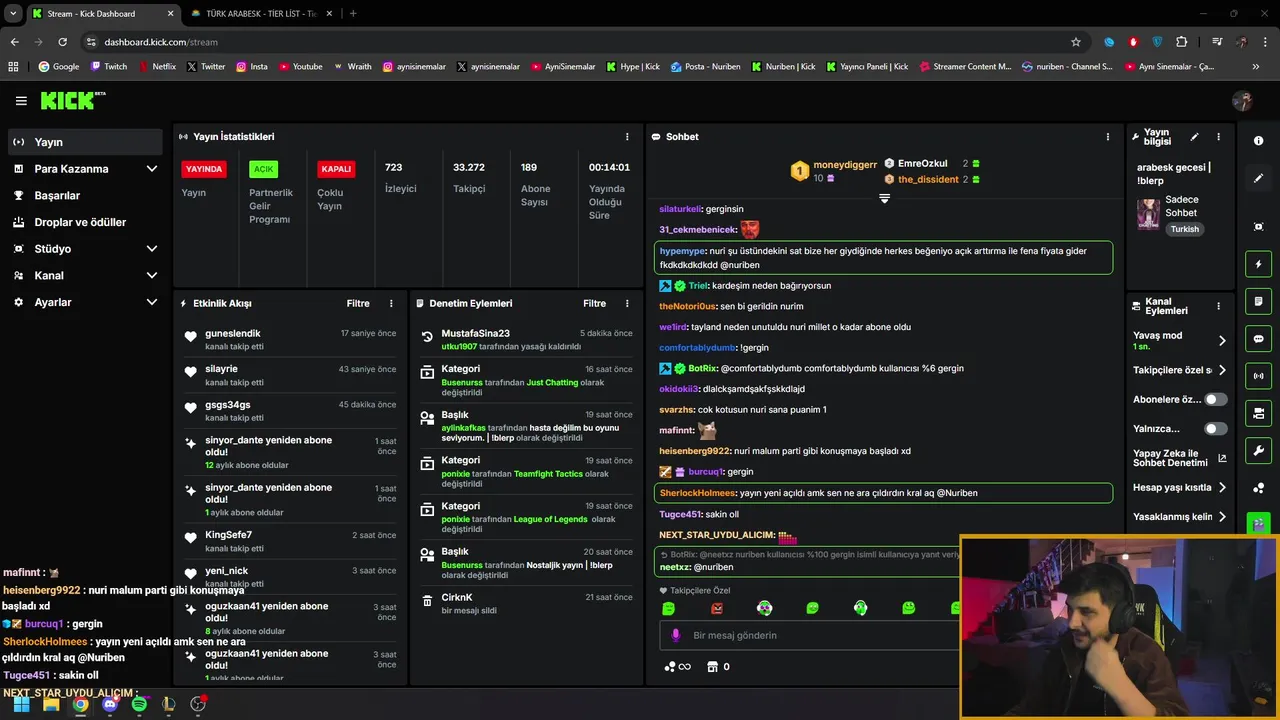Open Filtre in Denetim Eylemleri panel
This screenshot has height=720, width=1280.
pos(595,303)
